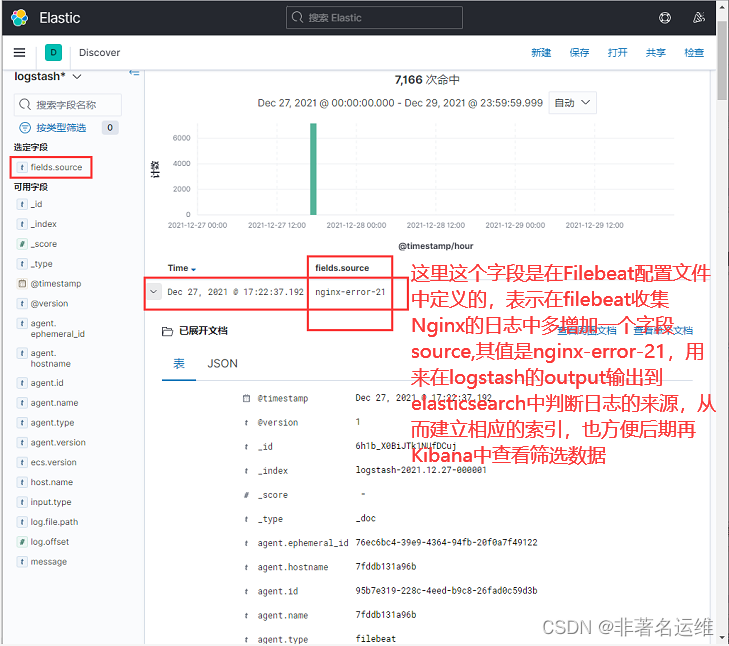Click the Share menu item in top bar
The width and height of the screenshot is (729, 646).
[656, 53]
